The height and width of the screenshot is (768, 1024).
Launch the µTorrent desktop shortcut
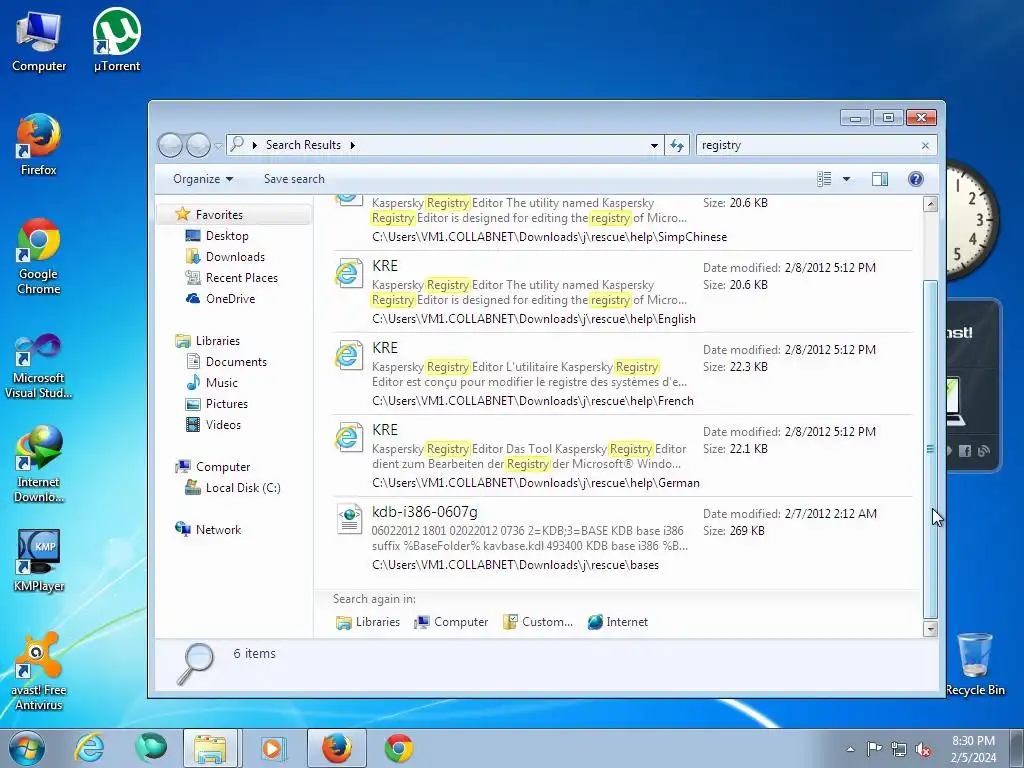click(x=117, y=40)
